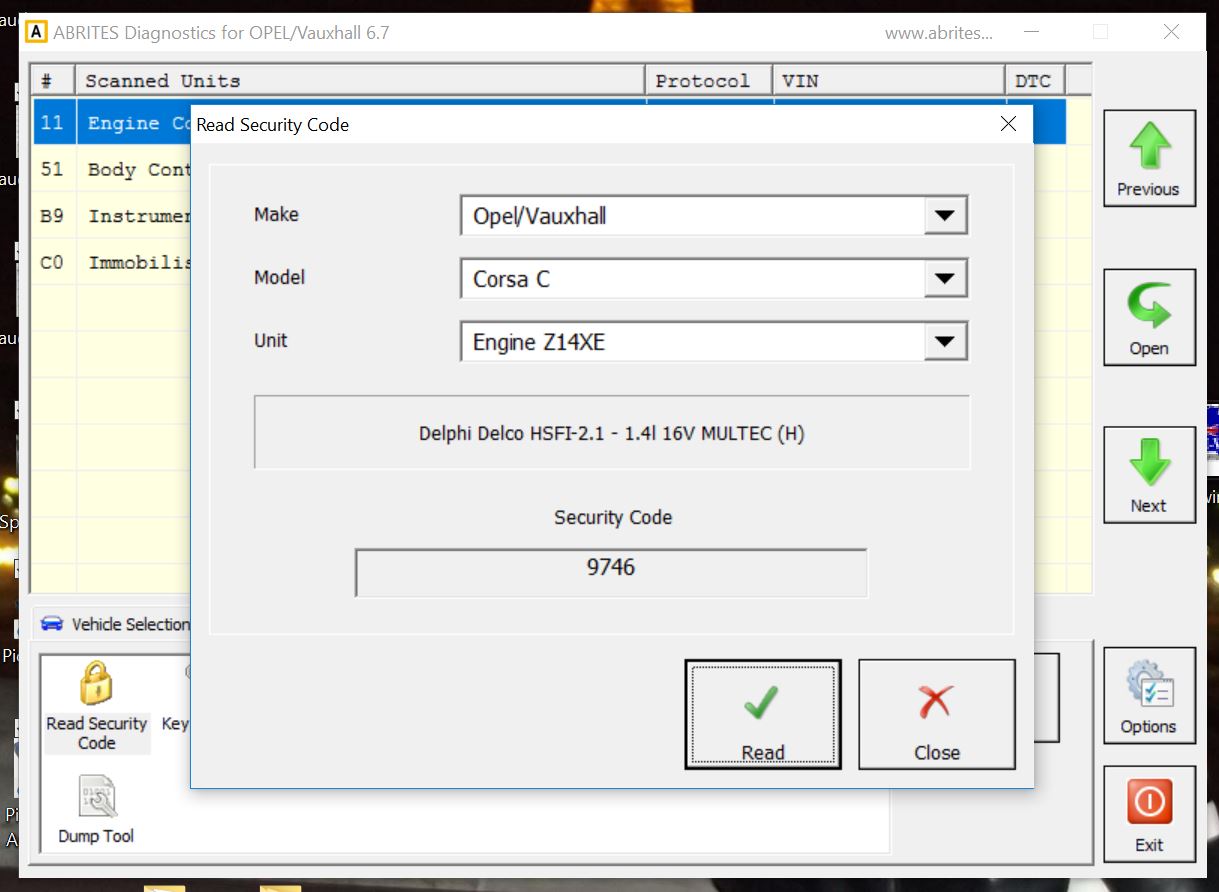
Task: Select unit row C0 Immobiliser
Action: point(111,262)
